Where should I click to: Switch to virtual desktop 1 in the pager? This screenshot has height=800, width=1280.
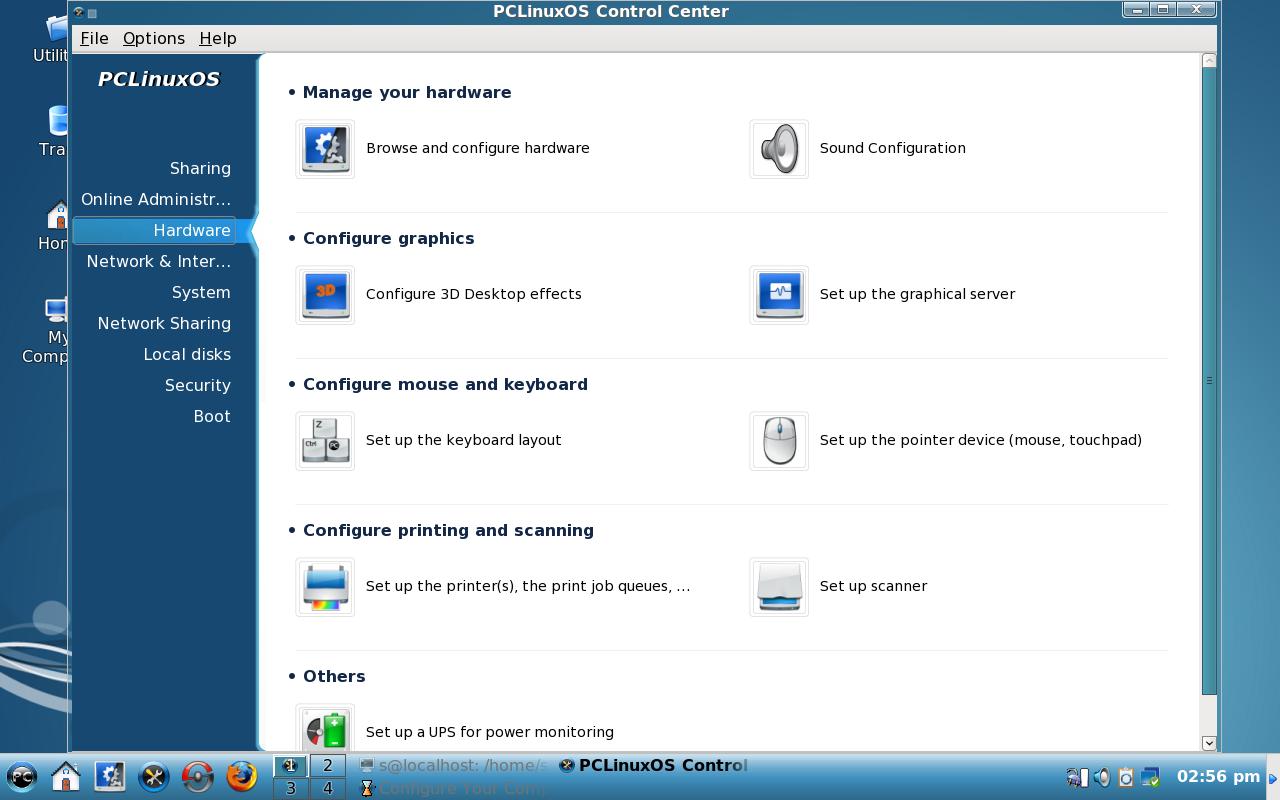[290, 766]
